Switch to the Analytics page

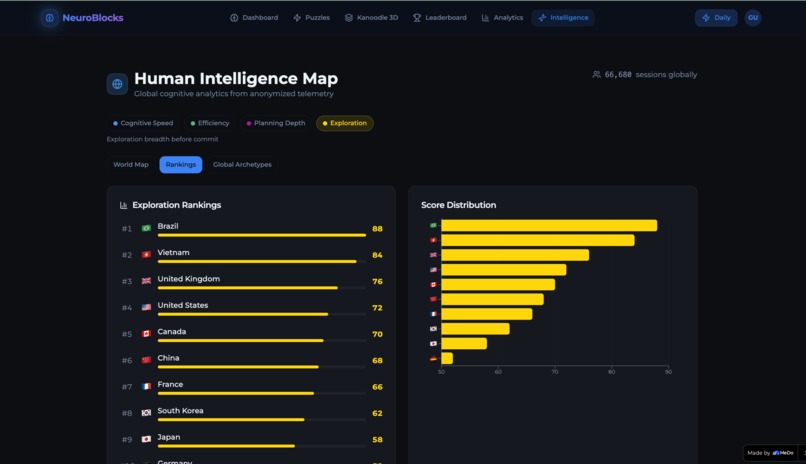502,17
